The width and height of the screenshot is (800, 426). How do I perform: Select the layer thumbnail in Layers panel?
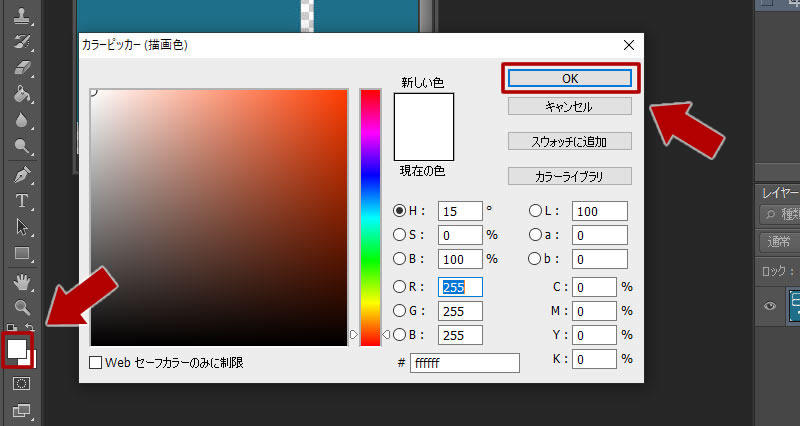[x=794, y=306]
